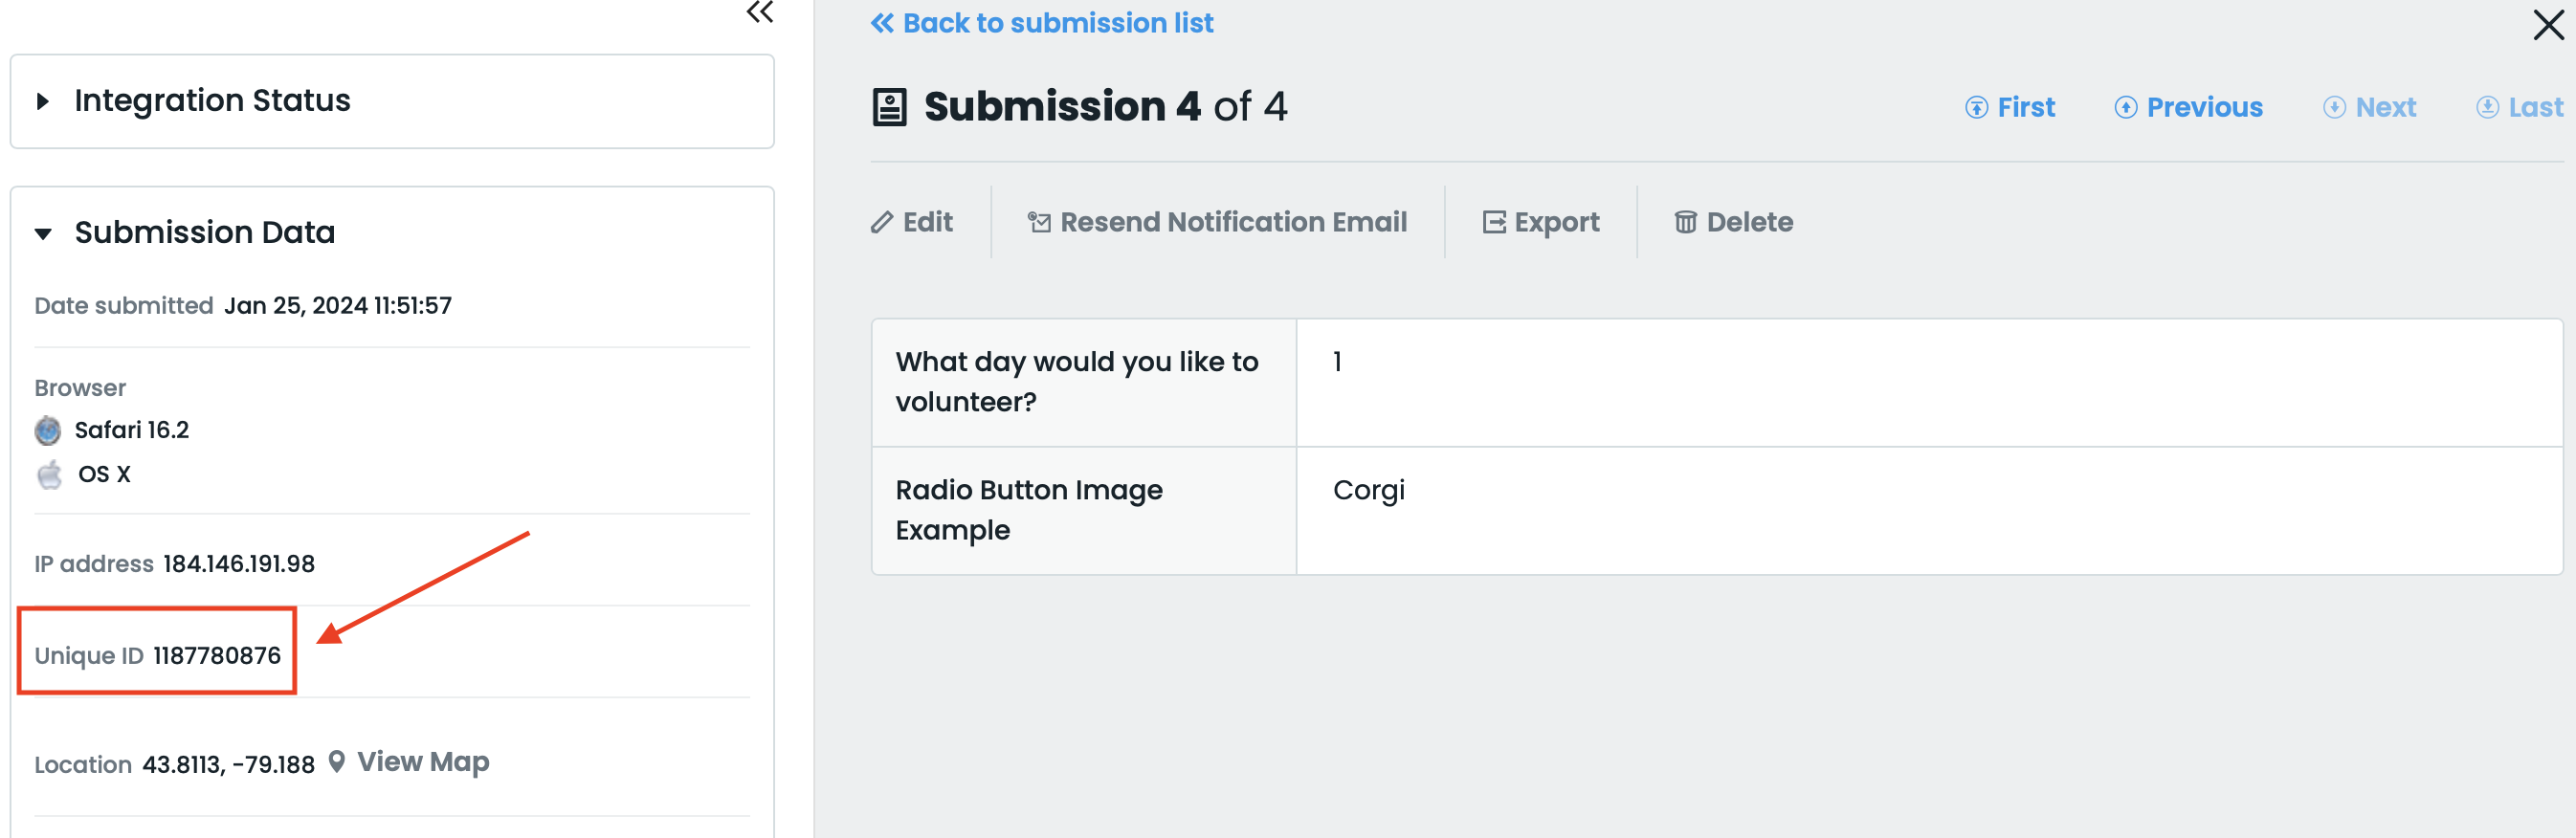Click the Resend Notification envelope icon
Viewport: 2576px width, 838px height.
[x=1039, y=222]
